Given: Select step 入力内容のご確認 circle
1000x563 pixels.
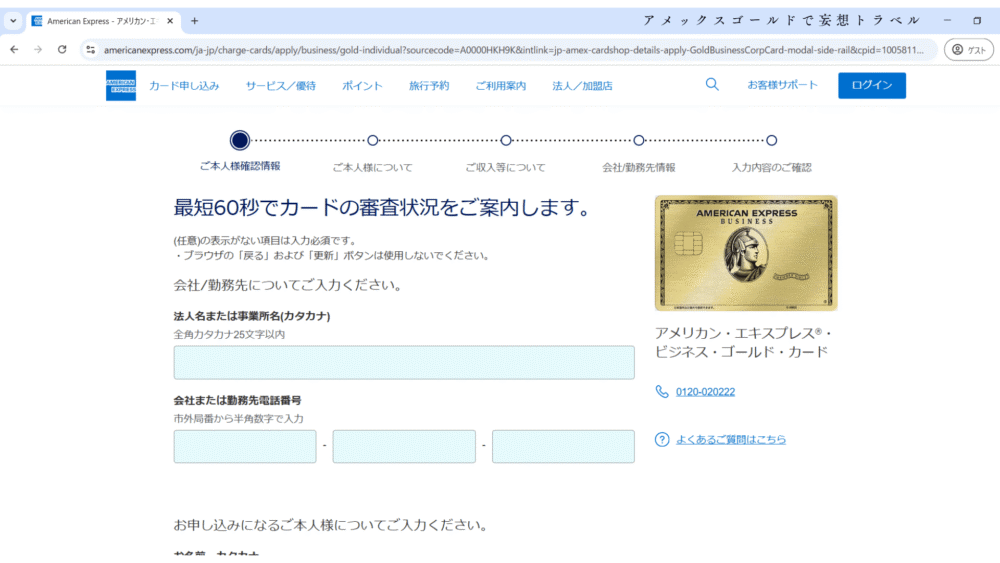Looking at the screenshot, I should (x=772, y=140).
